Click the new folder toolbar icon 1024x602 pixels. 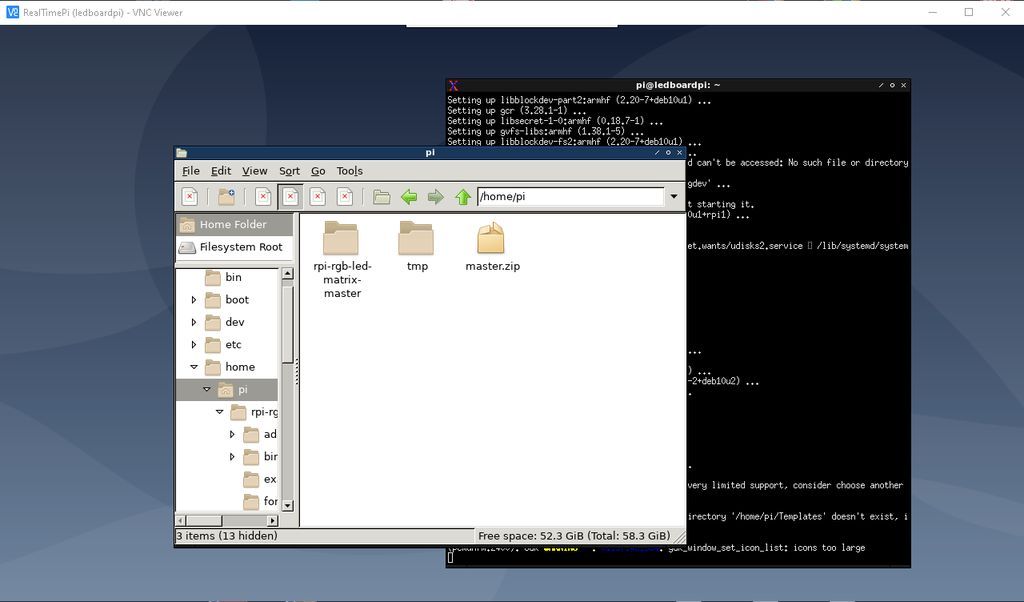pos(226,197)
